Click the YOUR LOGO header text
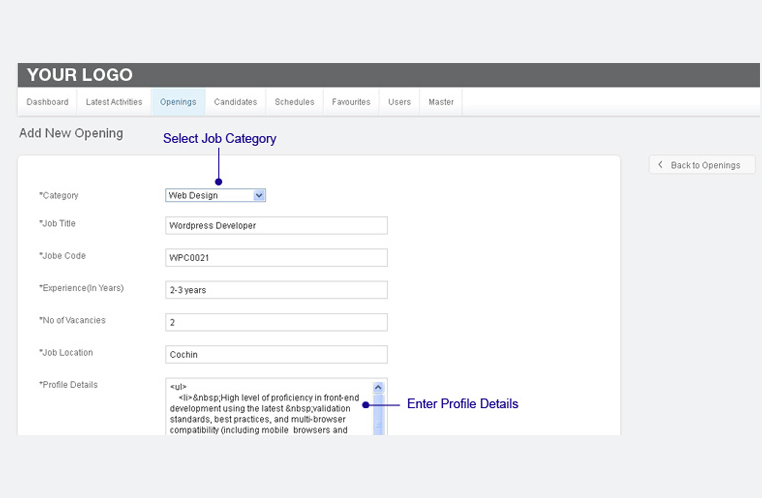 pos(79,75)
